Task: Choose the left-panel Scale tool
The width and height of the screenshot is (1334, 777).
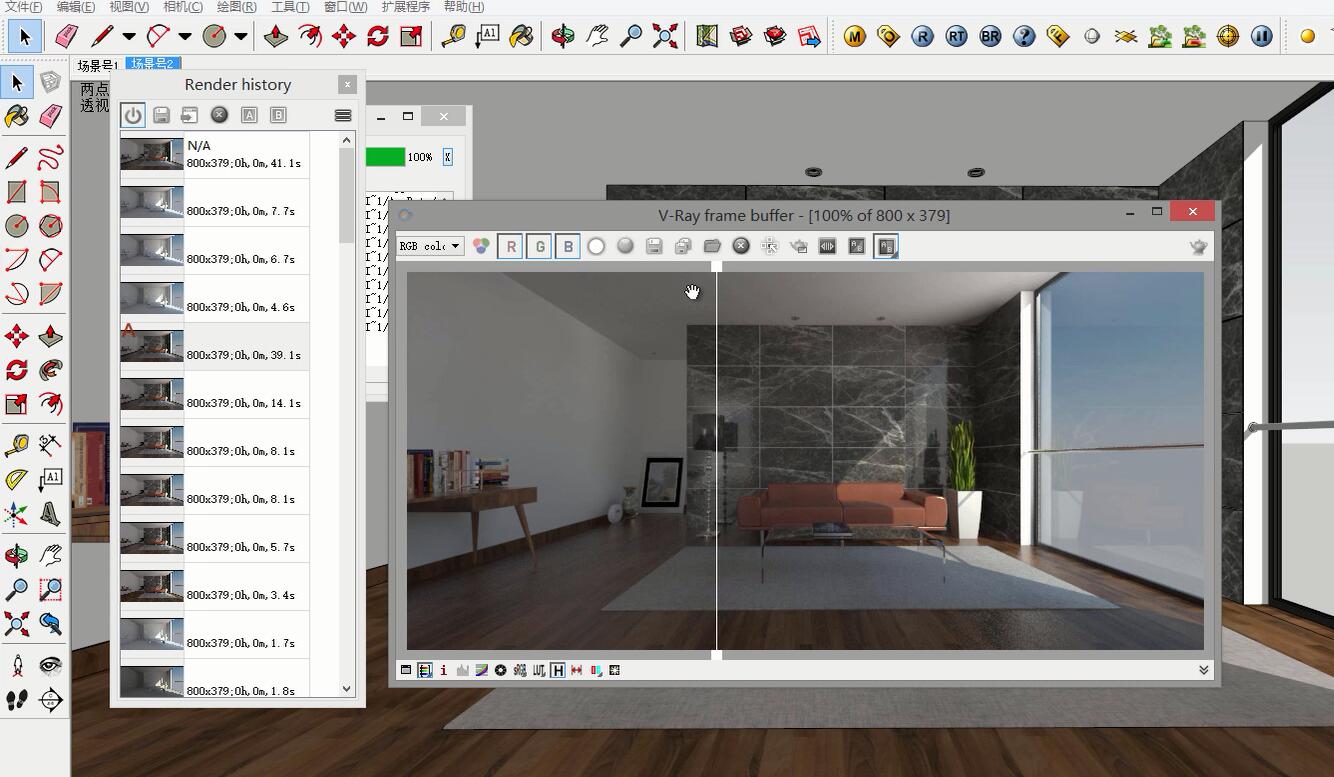Action: 17,404
